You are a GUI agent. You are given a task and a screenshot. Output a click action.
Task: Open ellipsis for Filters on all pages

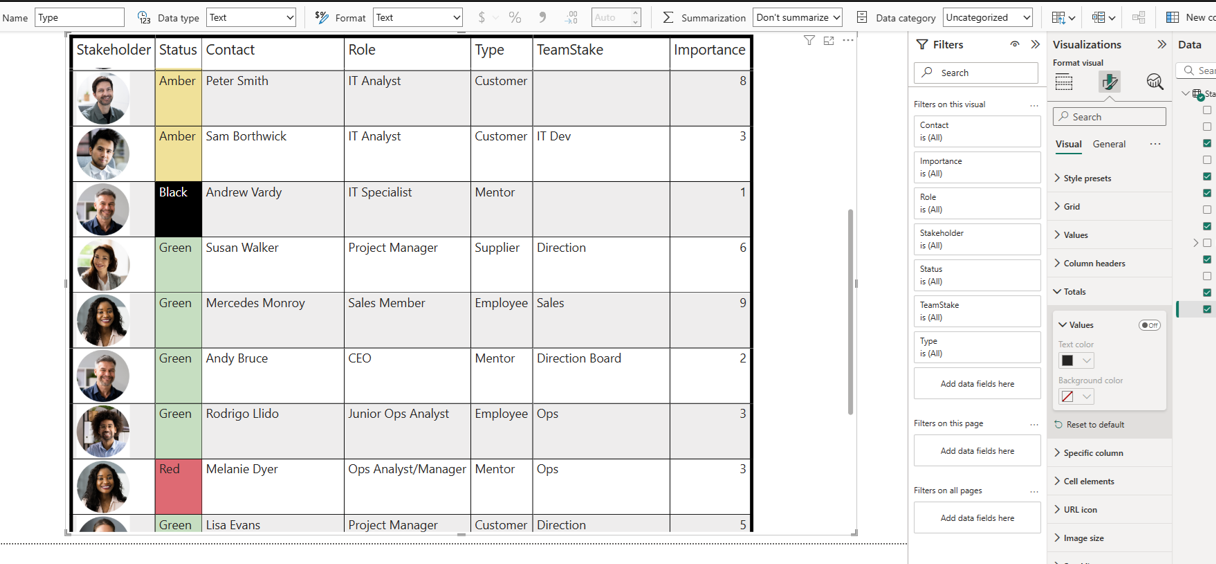pyautogui.click(x=1034, y=491)
